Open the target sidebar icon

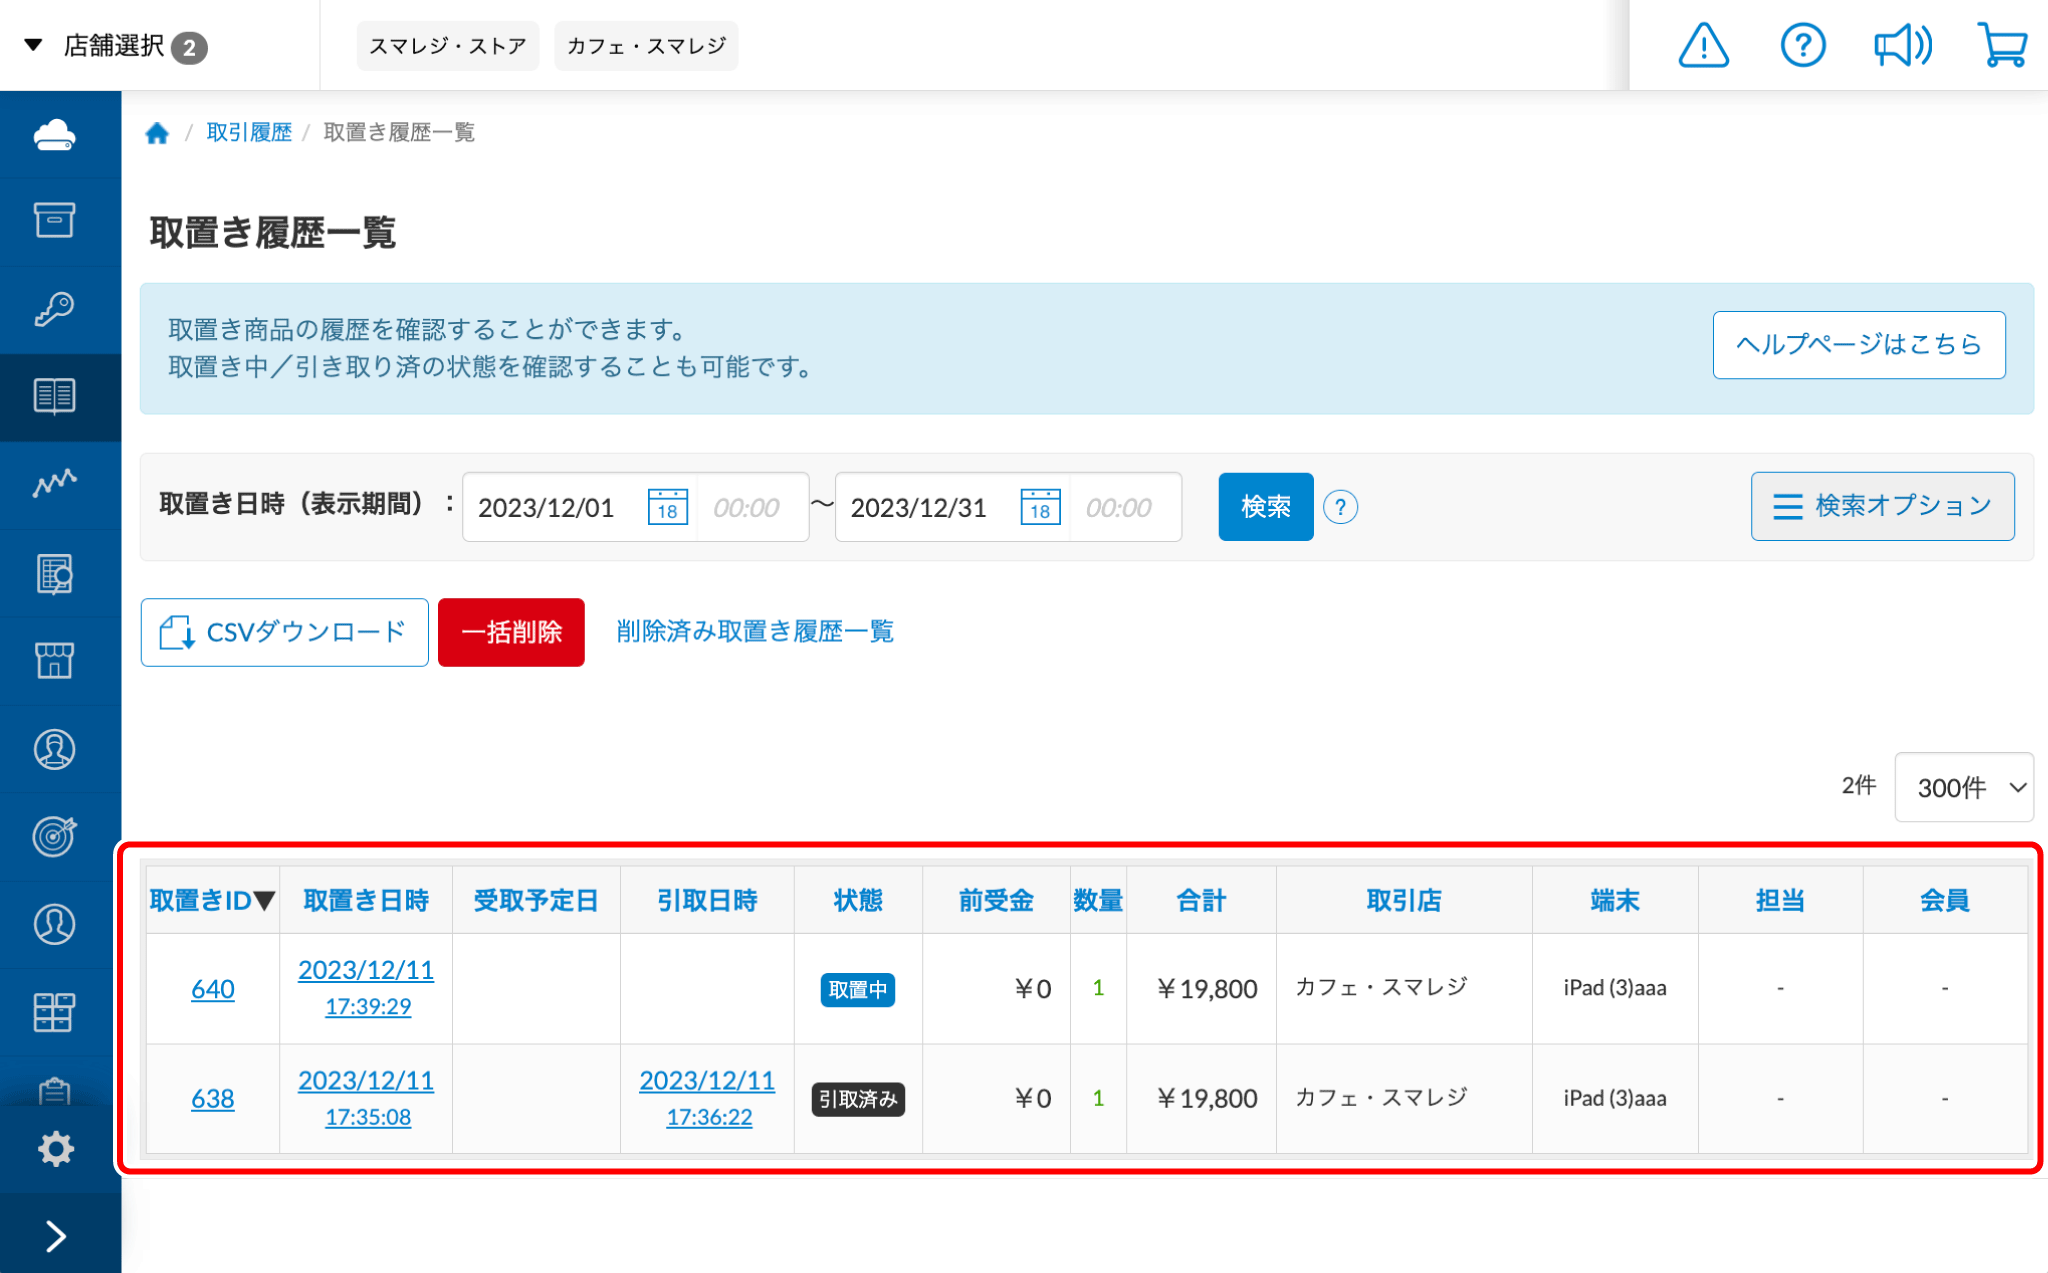55,837
